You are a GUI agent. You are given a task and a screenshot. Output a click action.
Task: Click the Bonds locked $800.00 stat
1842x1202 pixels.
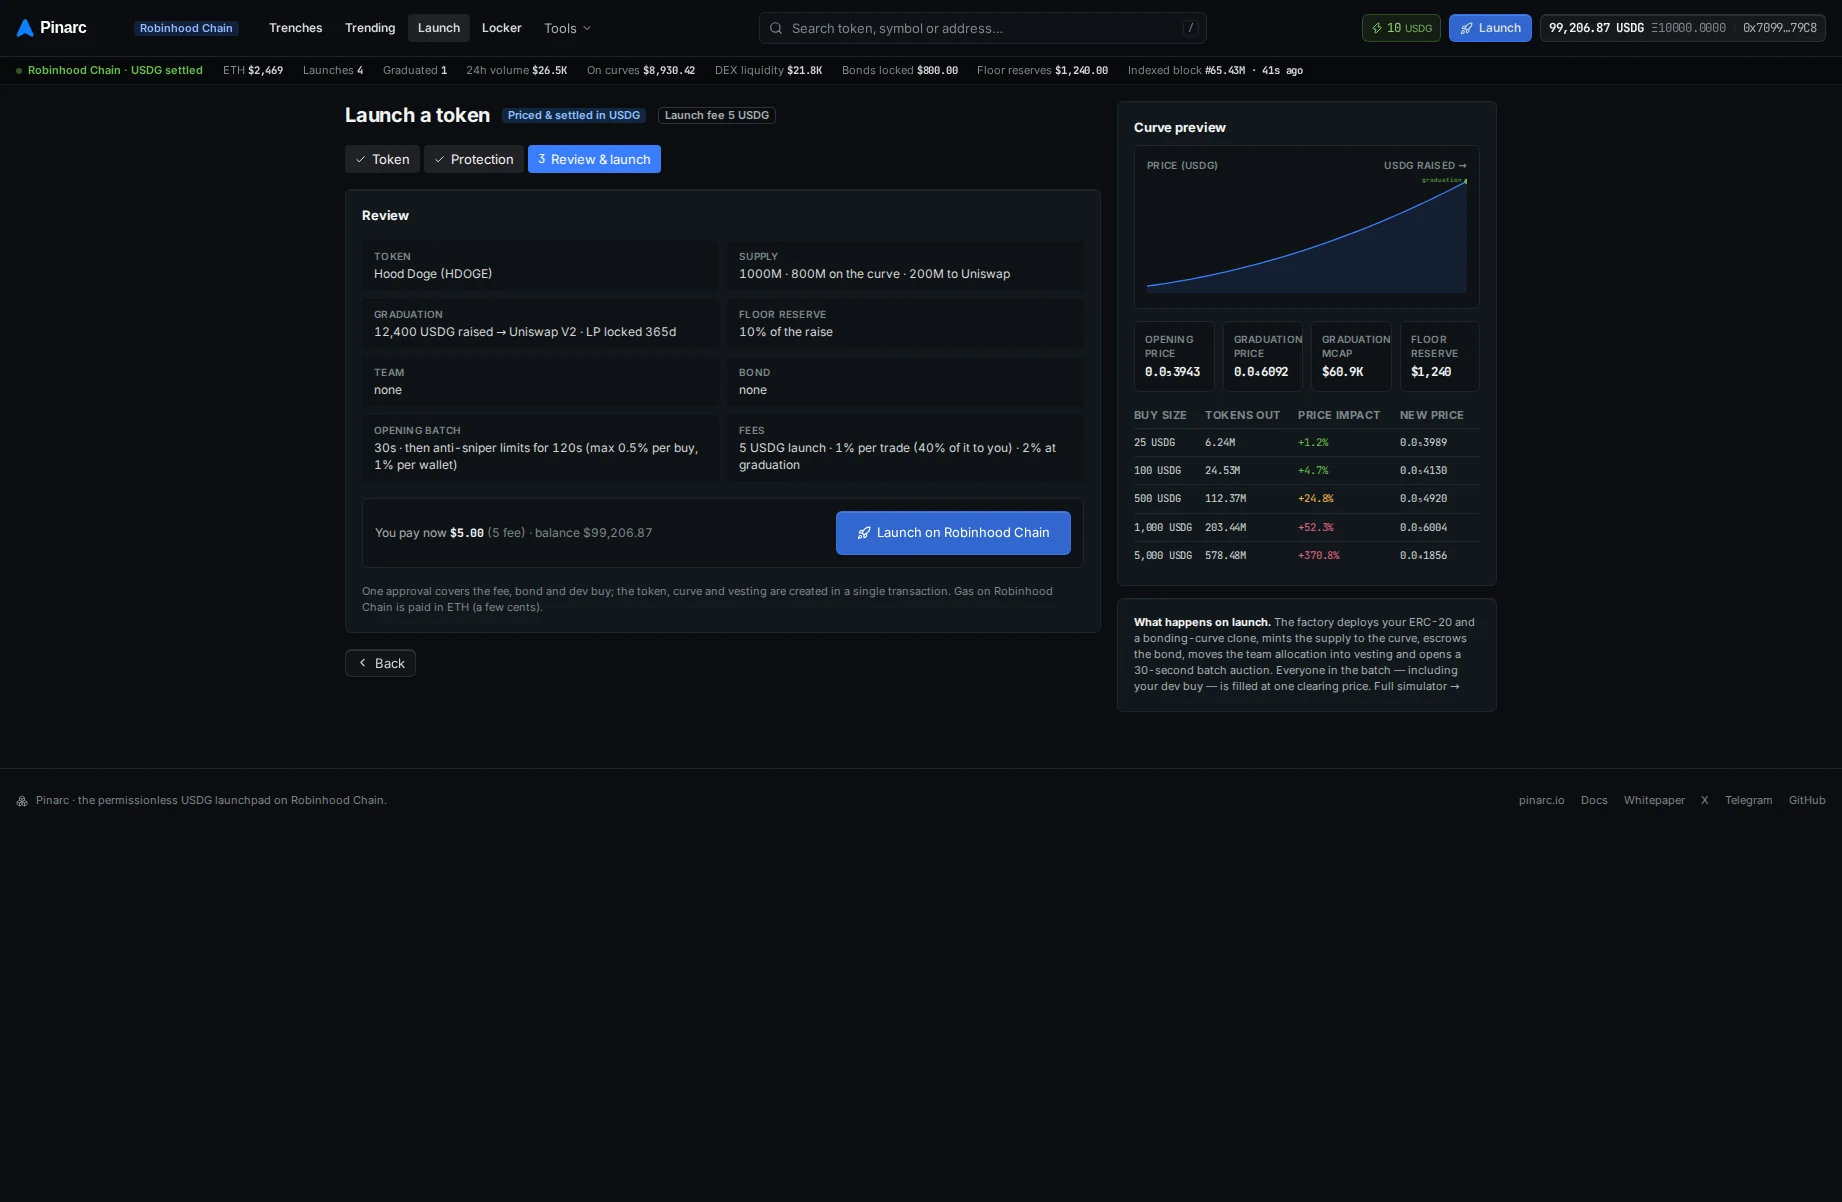click(x=900, y=70)
